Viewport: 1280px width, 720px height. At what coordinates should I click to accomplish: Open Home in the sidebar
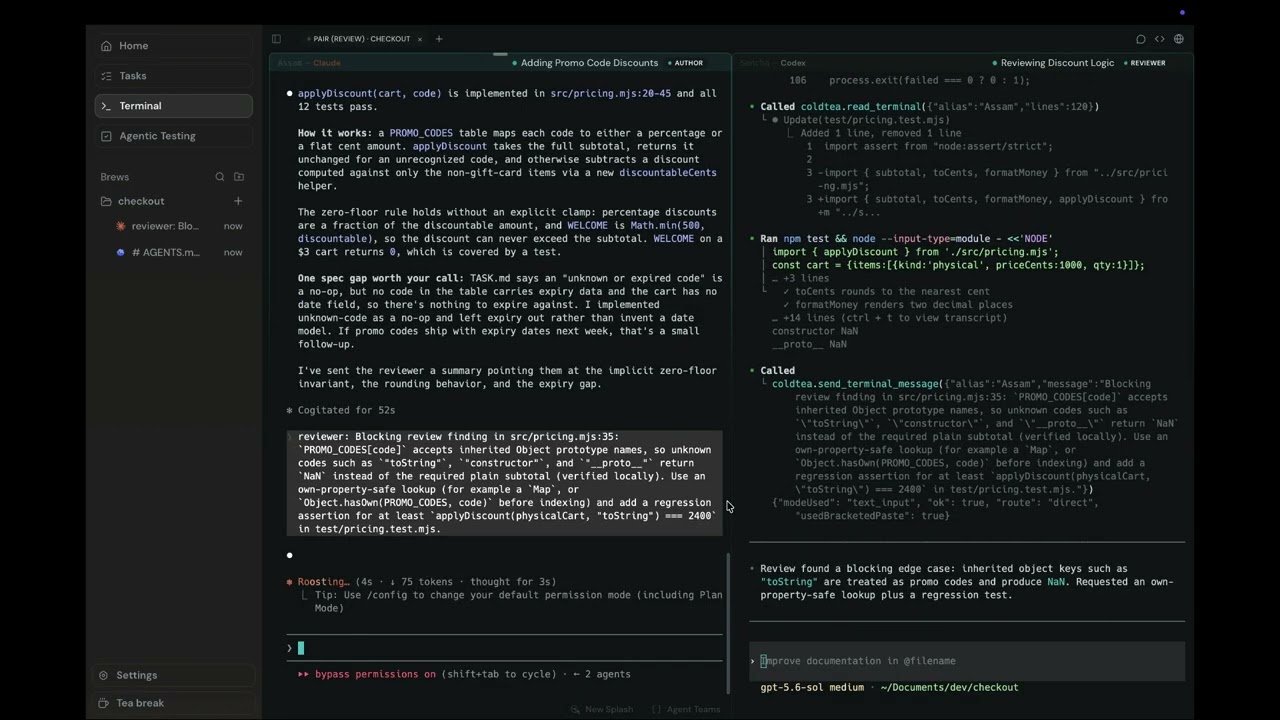pos(174,46)
